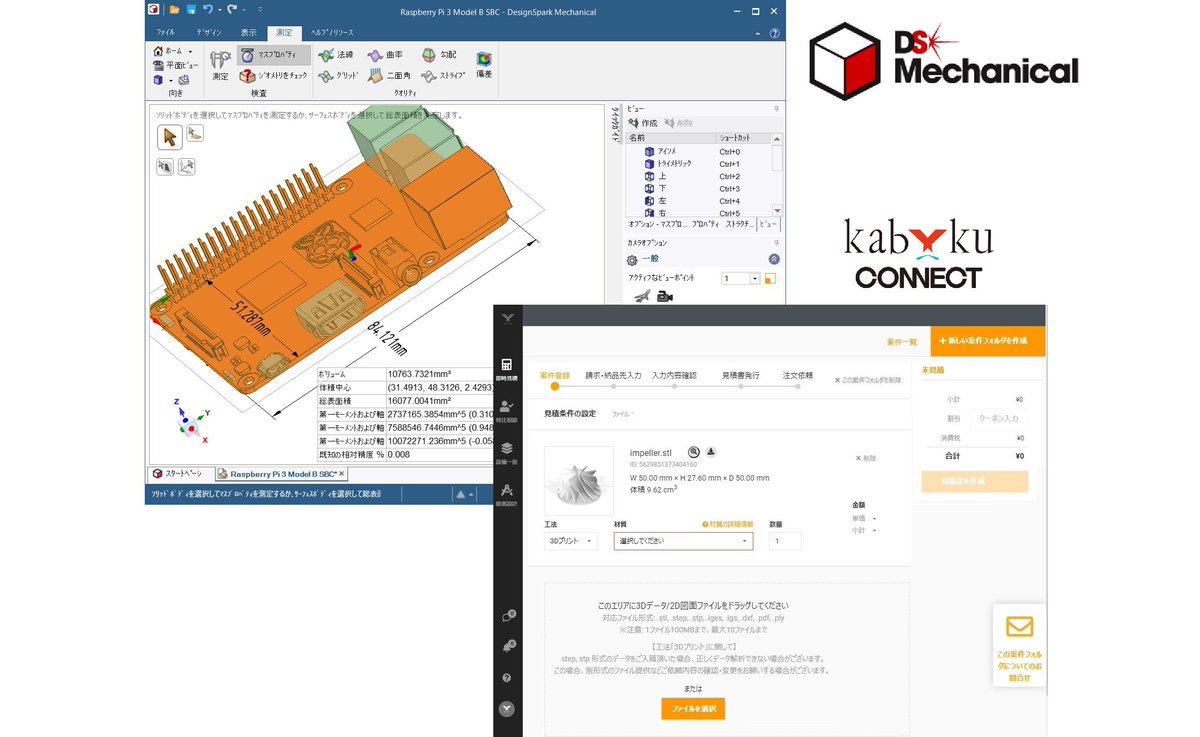Click chat bubble icon in Kabuku sidebar
Viewport: 1200px width, 737px height.
pos(508,616)
